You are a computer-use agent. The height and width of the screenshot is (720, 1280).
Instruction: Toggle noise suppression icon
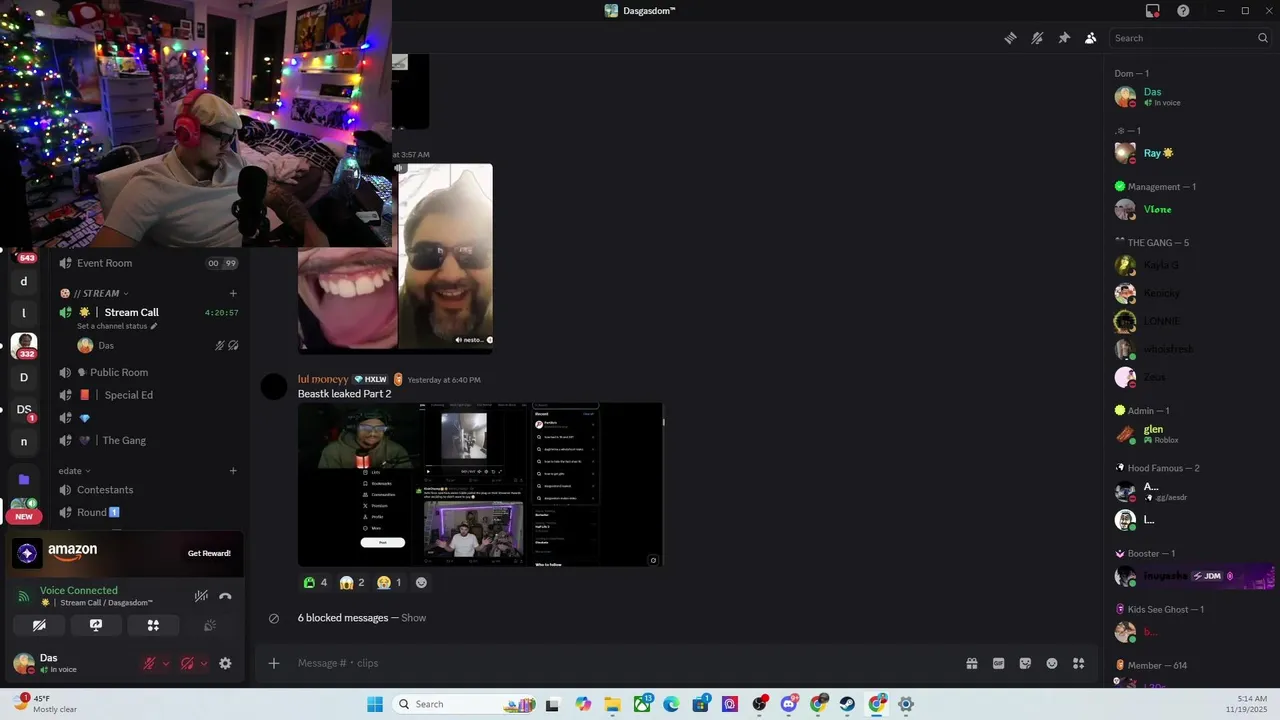[201, 596]
